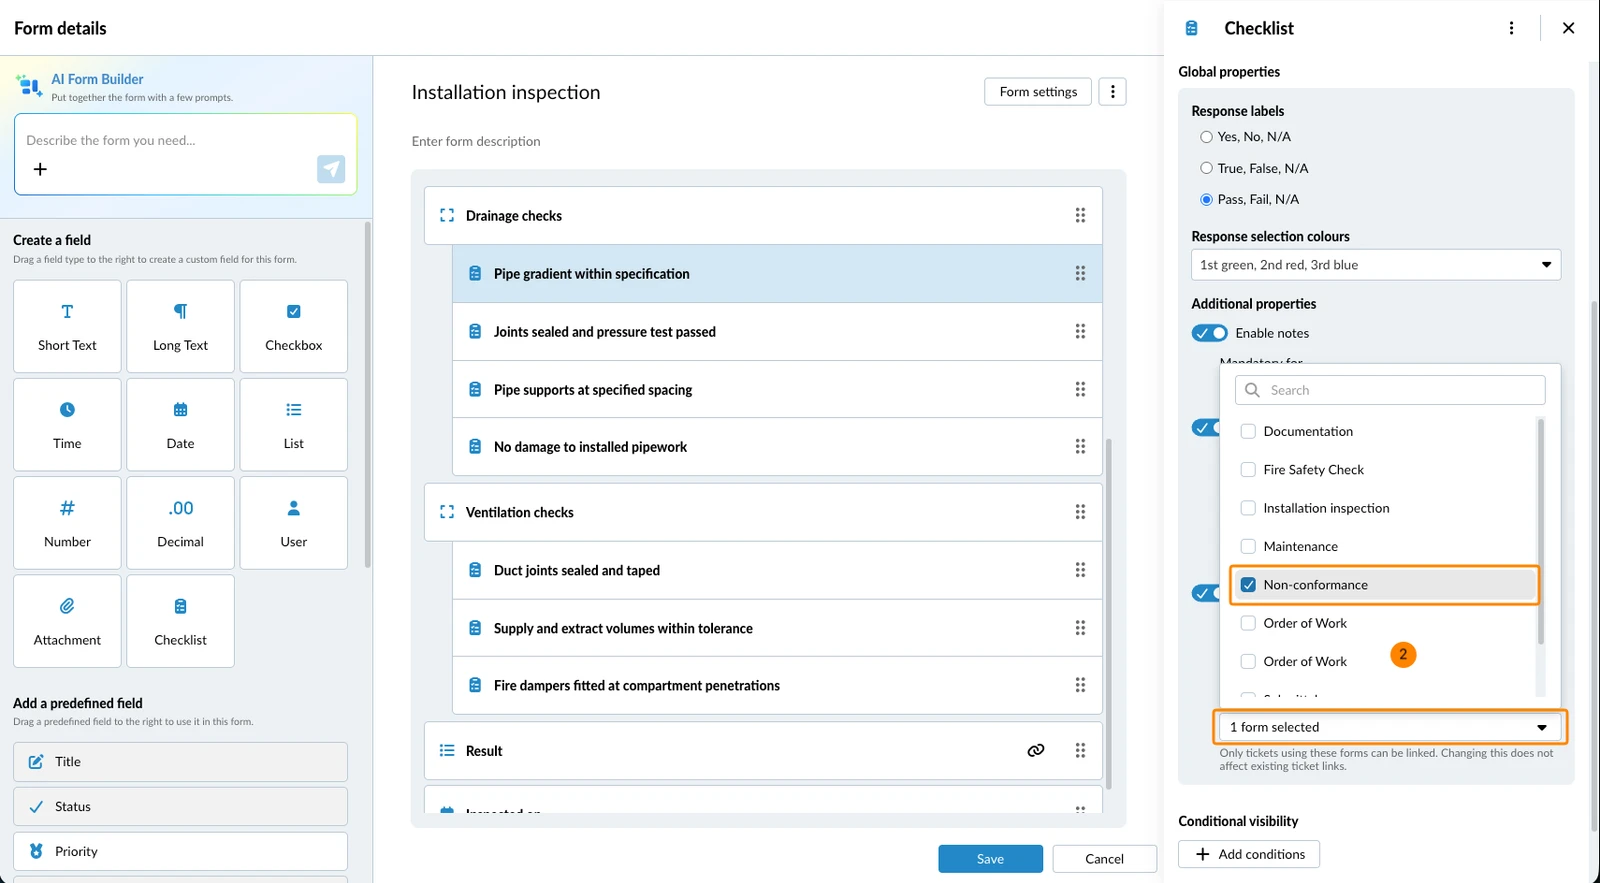Uncheck the Non-conformance checkbox
1600x883 pixels.
[1248, 585]
